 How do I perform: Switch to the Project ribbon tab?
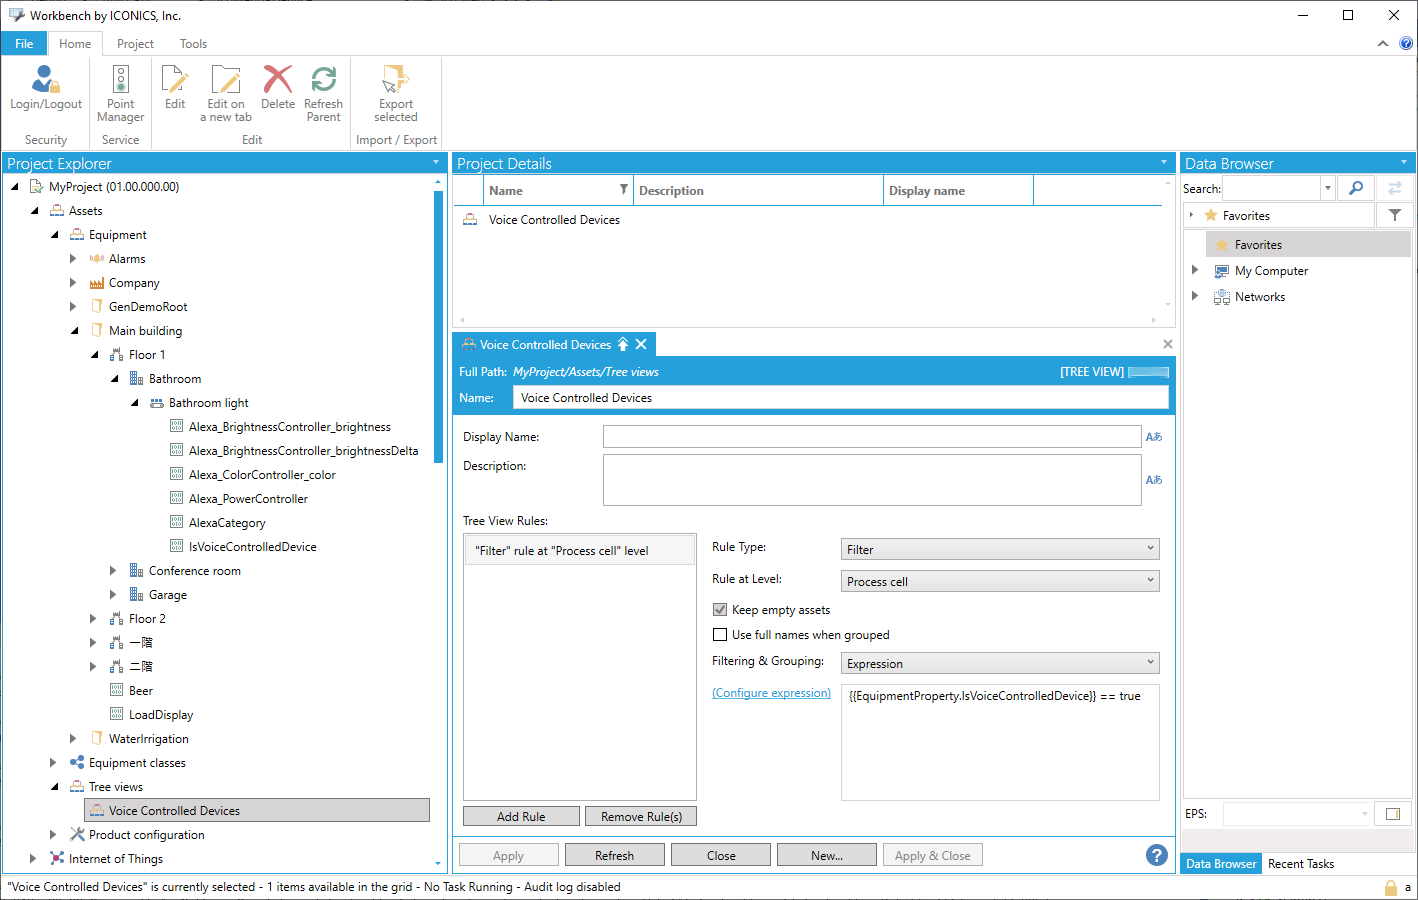pyautogui.click(x=135, y=44)
